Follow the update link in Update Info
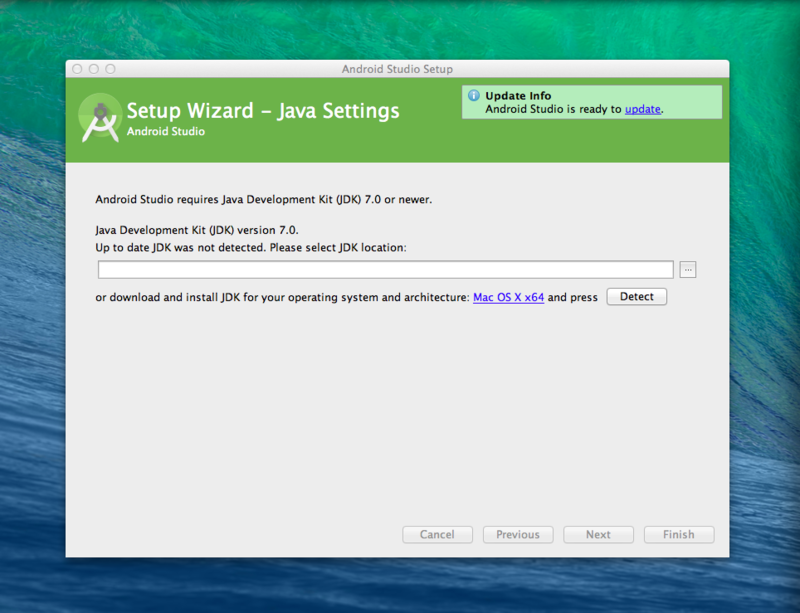800x613 pixels. [643, 109]
